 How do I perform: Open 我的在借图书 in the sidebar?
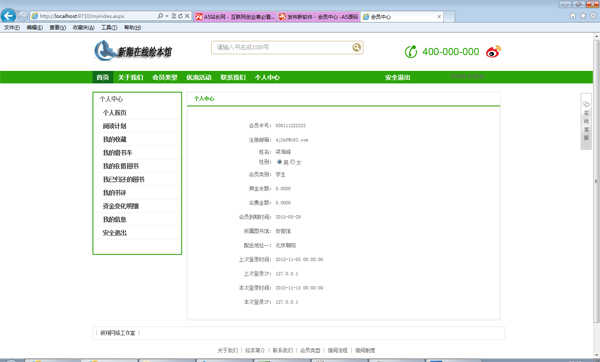pos(121,166)
